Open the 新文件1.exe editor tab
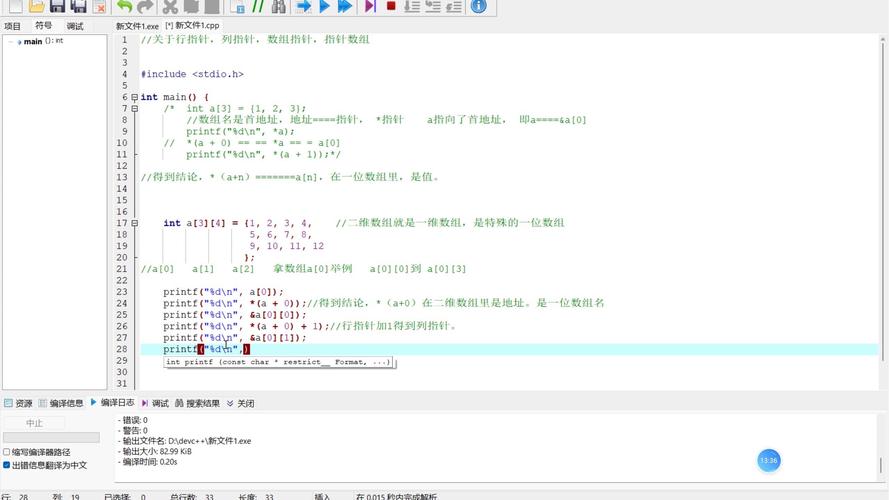889x500 pixels. [137, 26]
